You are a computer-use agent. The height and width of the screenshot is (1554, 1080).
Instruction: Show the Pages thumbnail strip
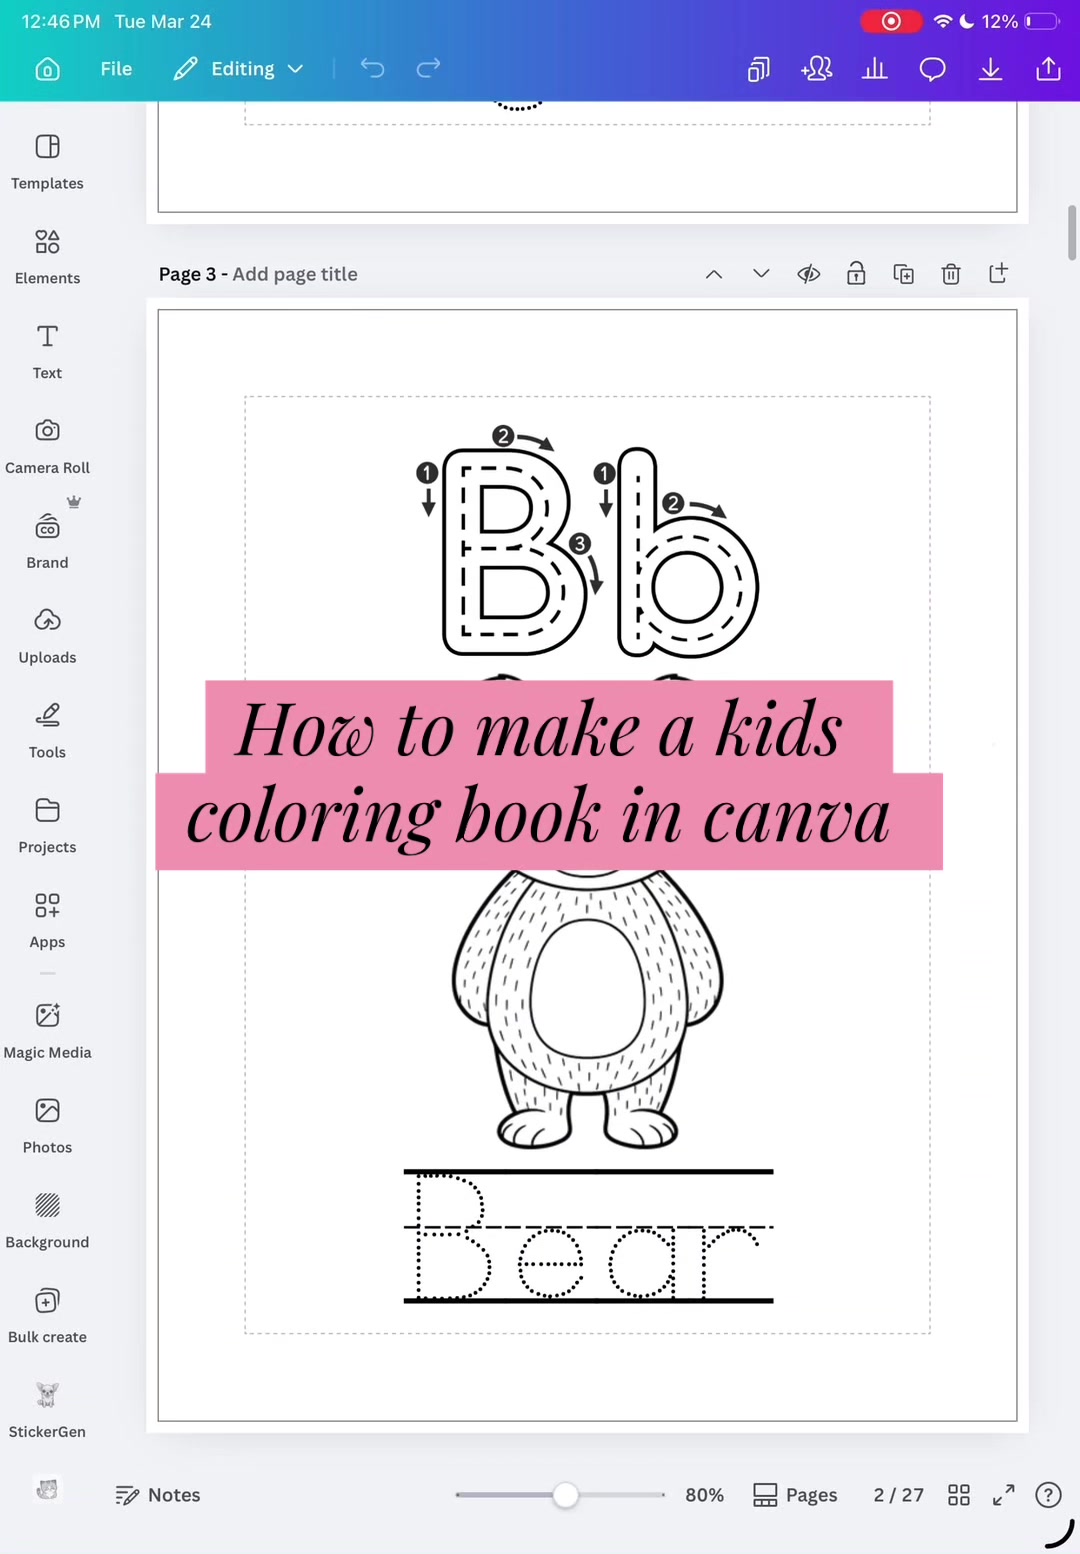pos(795,1495)
